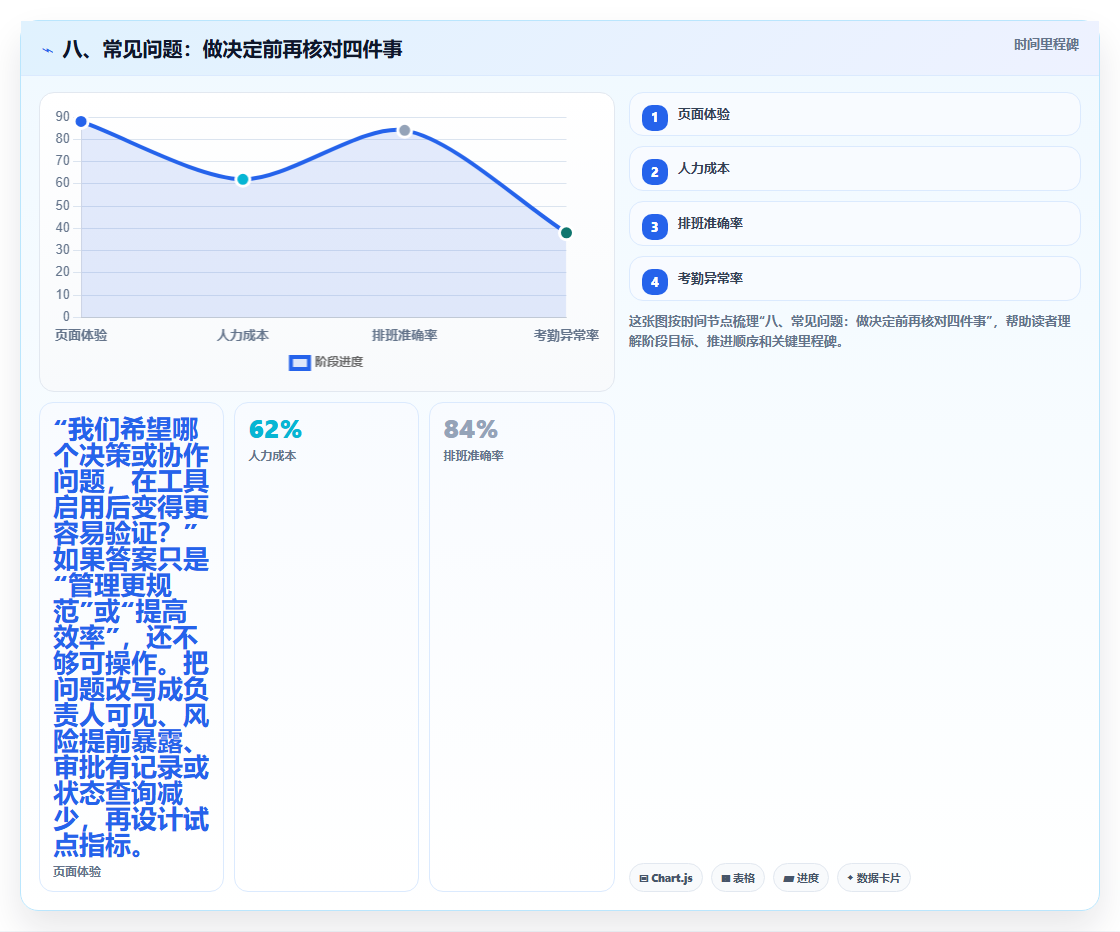Click the description paragraph starting 这张图按时间节点
The width and height of the screenshot is (1120, 932).
[850, 331]
